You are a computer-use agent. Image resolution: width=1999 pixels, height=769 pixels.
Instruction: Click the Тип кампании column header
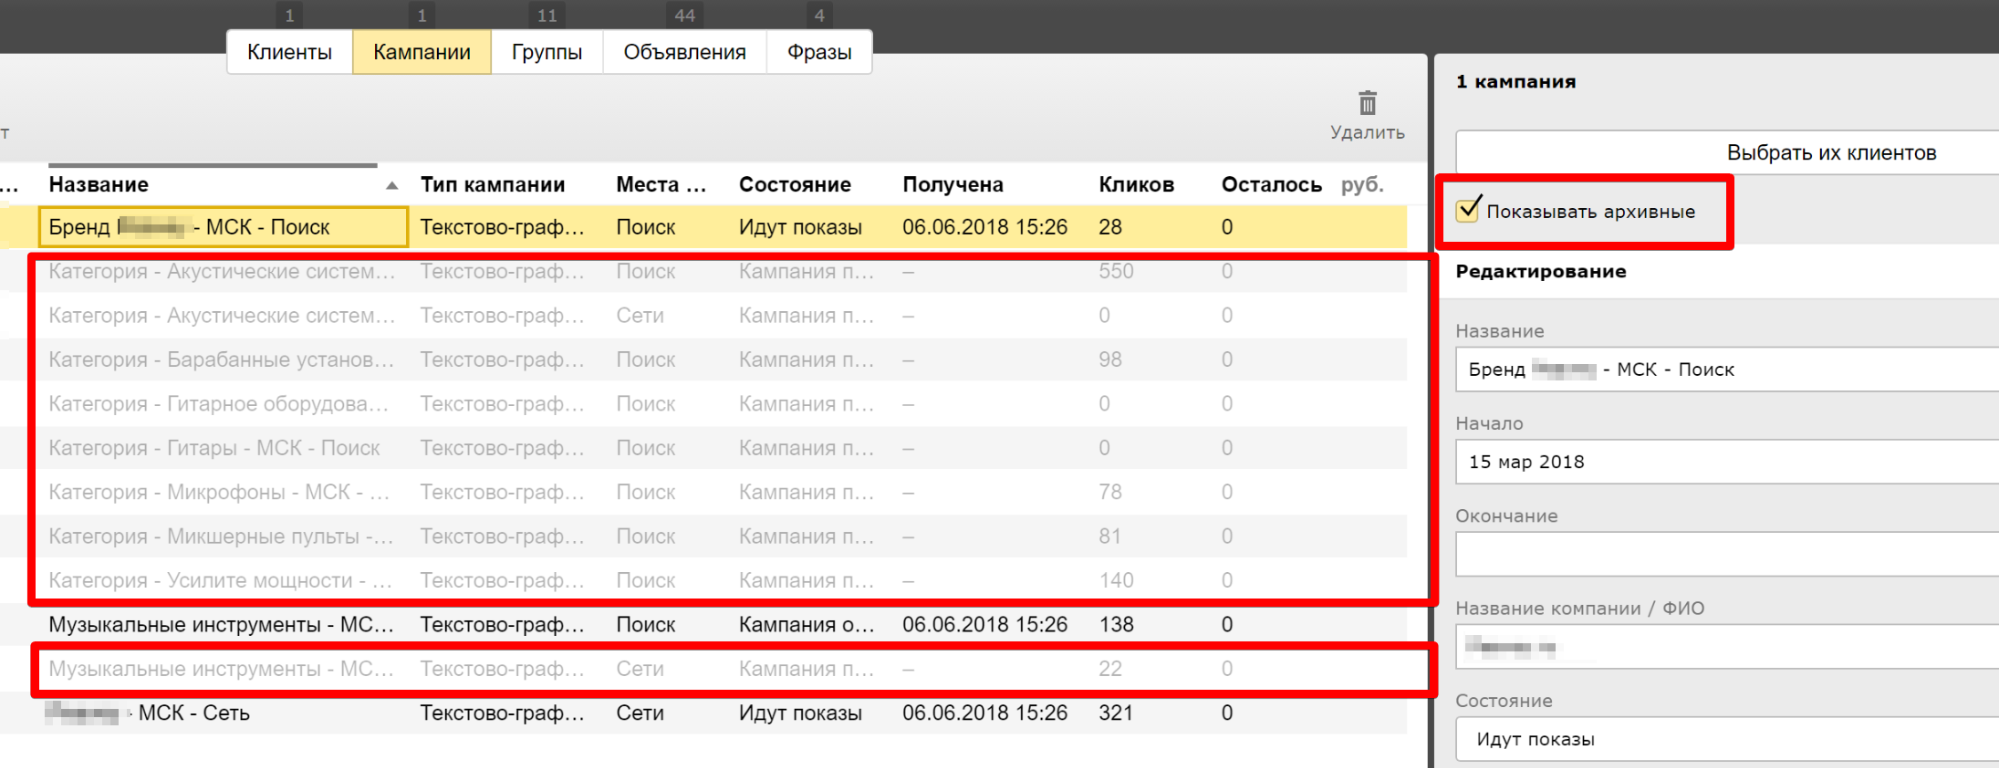point(492,185)
